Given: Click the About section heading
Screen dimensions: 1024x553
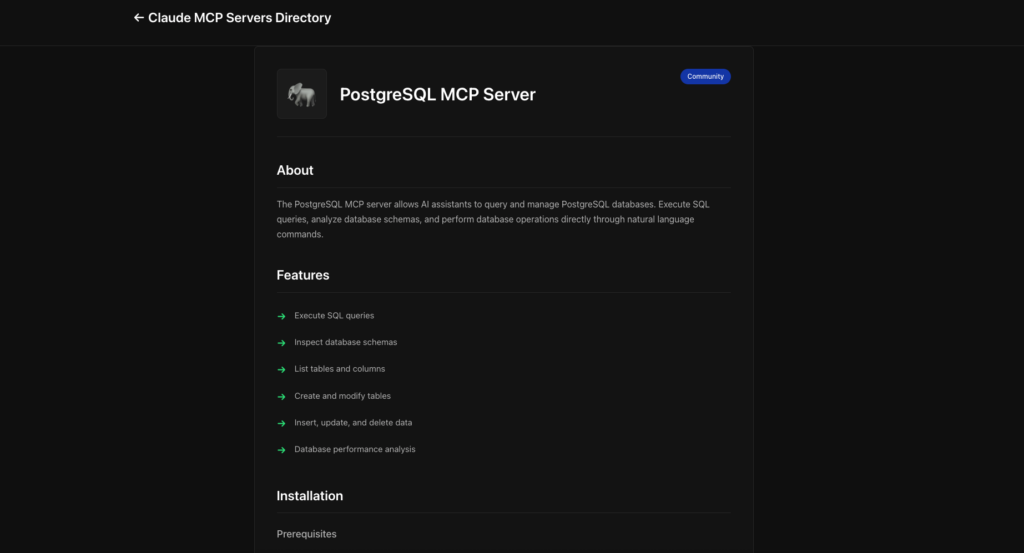Looking at the screenshot, I should [x=295, y=170].
